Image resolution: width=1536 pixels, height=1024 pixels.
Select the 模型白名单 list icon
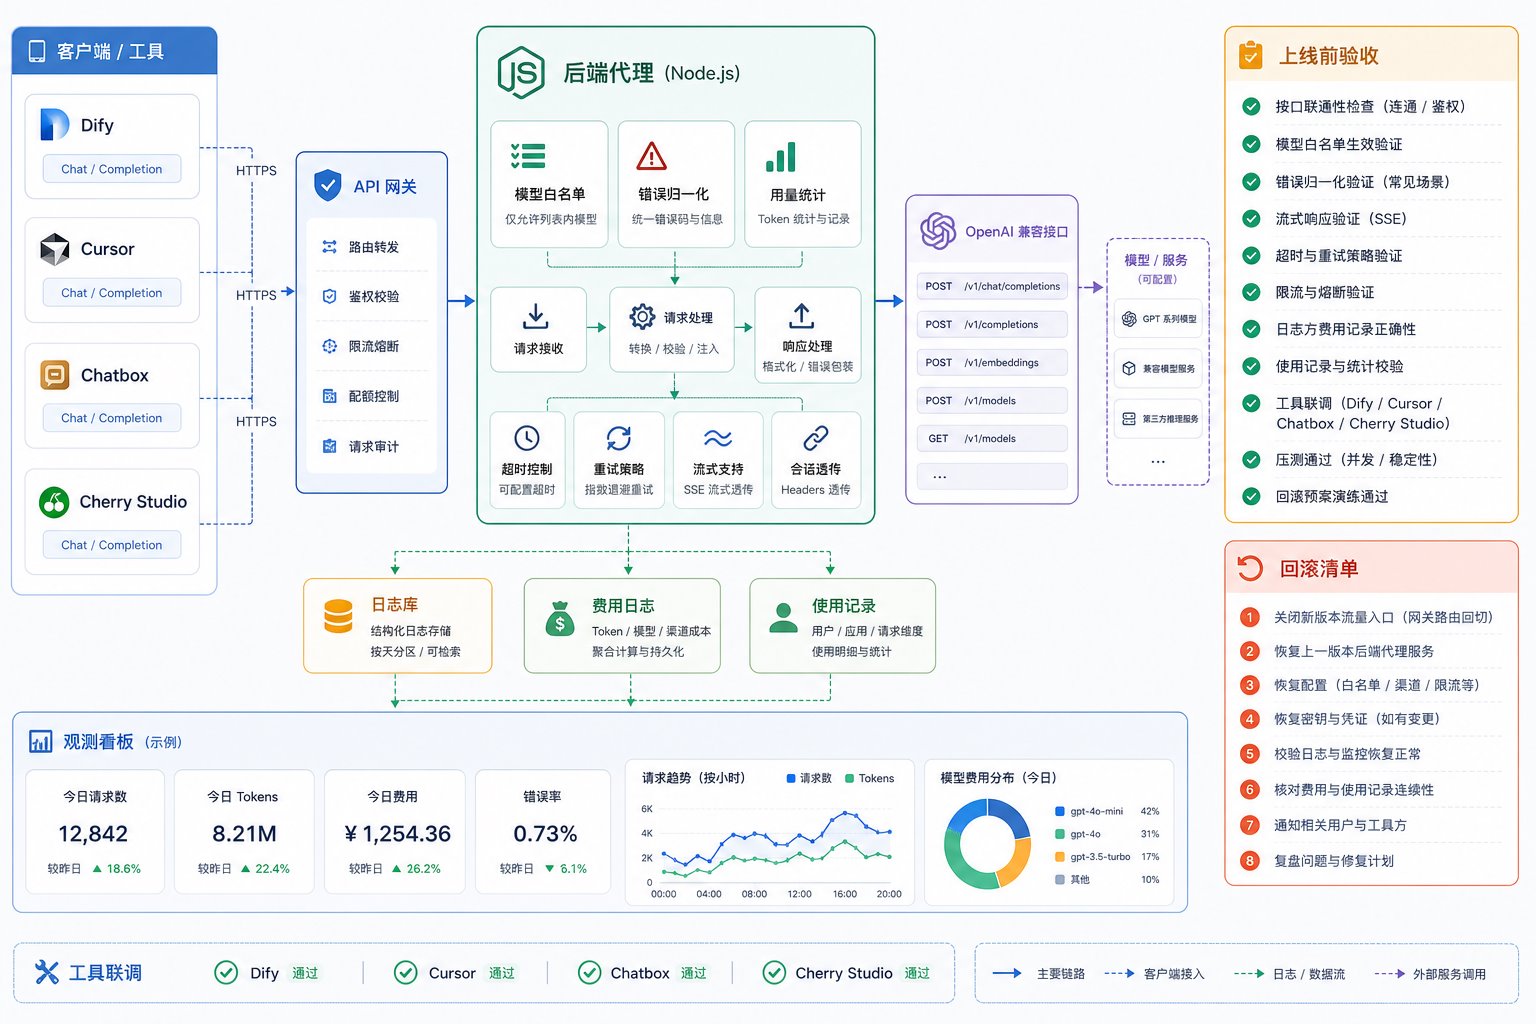(528, 156)
